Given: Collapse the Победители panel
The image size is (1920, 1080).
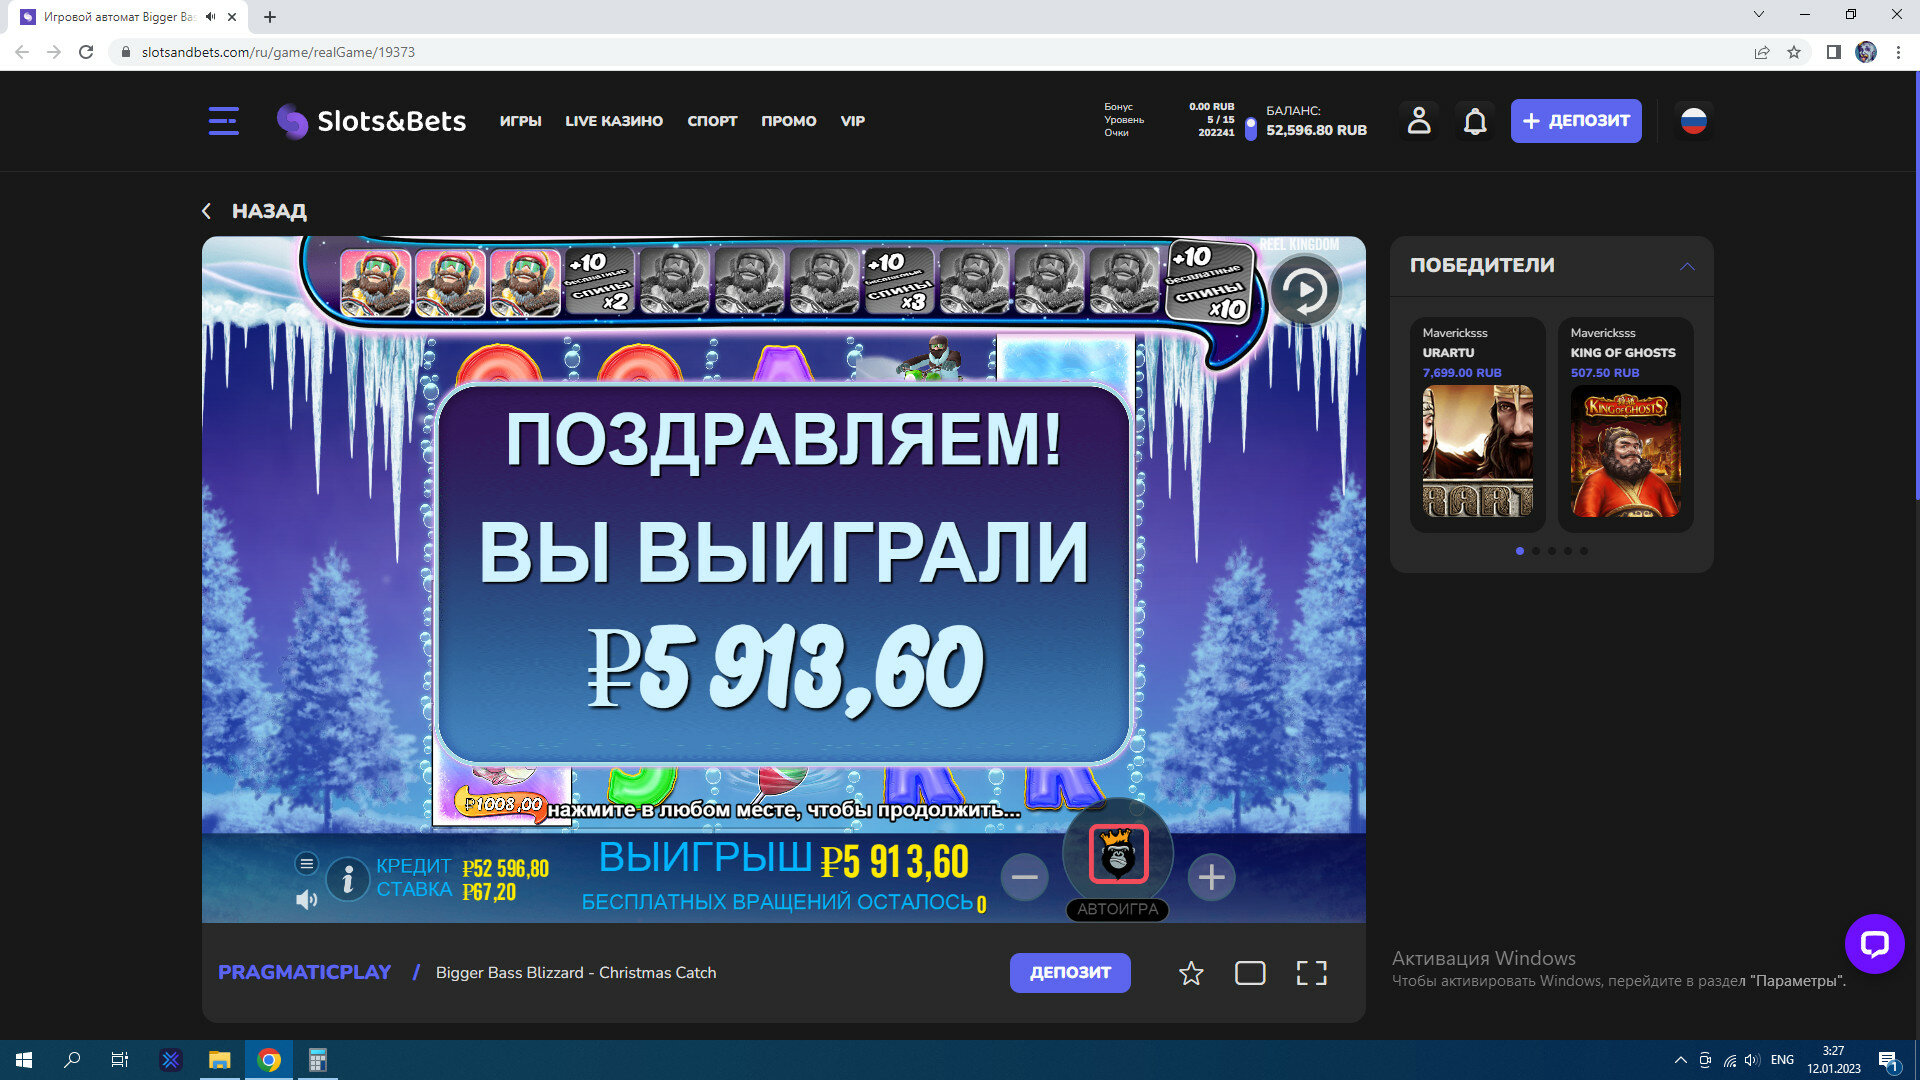Looking at the screenshot, I should [1687, 266].
